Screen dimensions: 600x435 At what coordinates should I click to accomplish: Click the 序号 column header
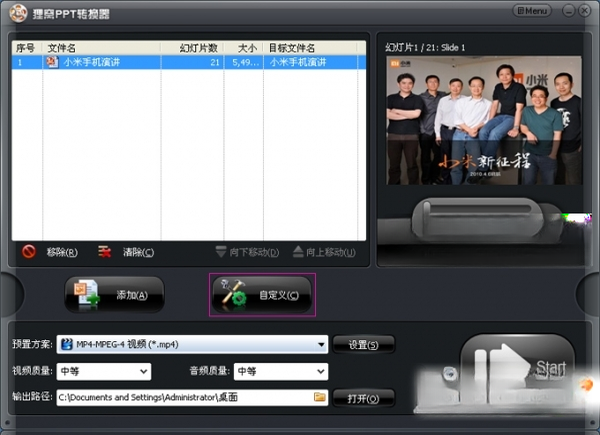click(x=26, y=48)
